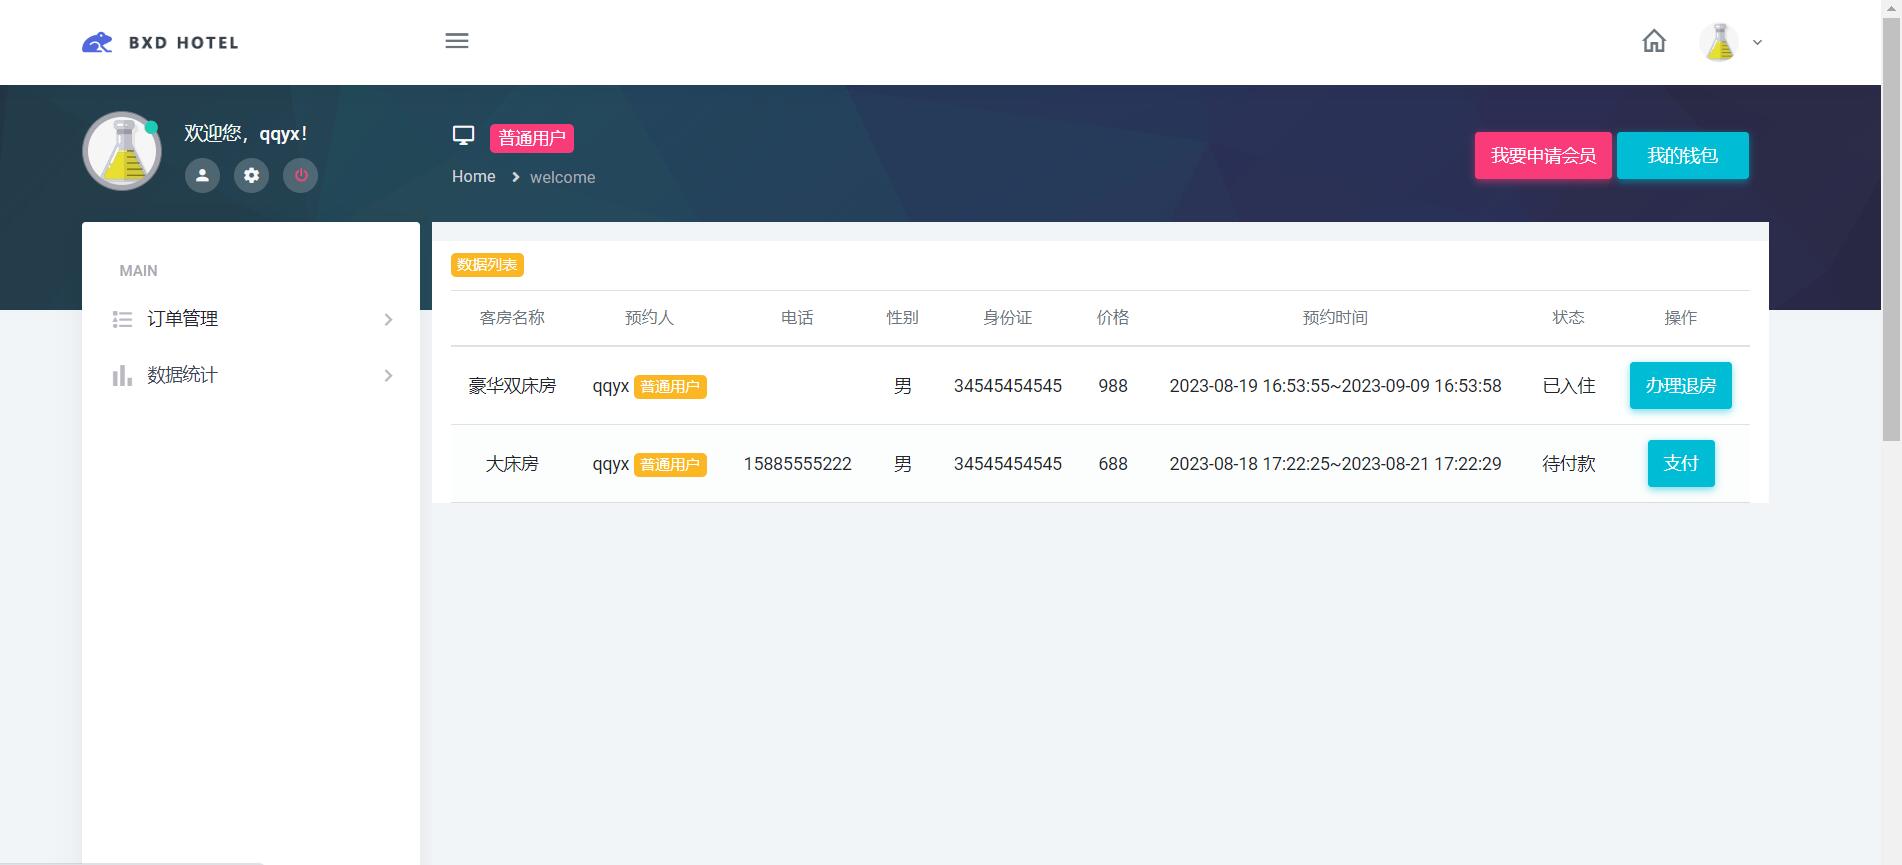Open 数据统计 menu item
Image resolution: width=1902 pixels, height=865 pixels.
coord(251,375)
